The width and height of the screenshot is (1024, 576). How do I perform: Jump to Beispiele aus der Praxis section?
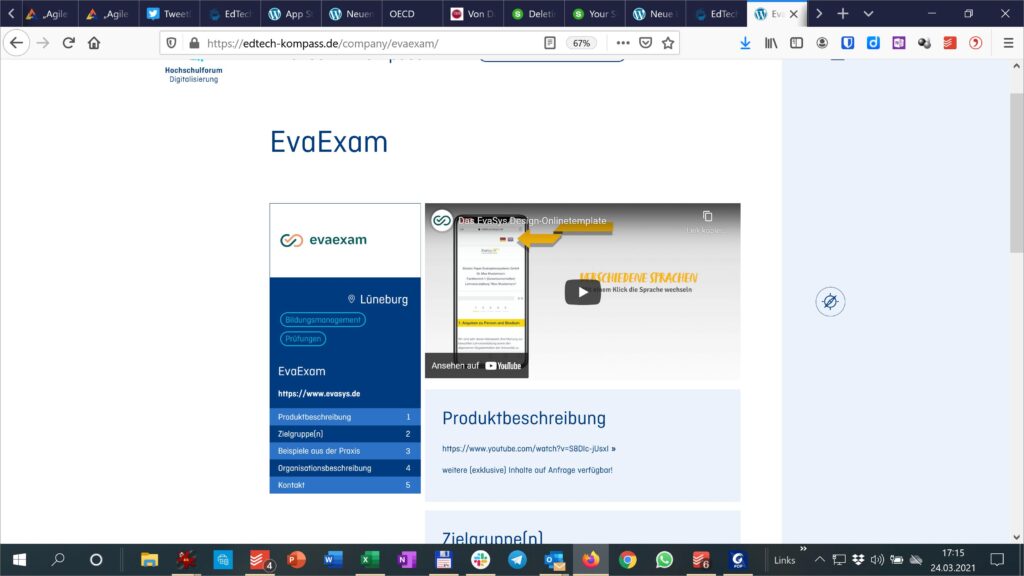coord(319,451)
